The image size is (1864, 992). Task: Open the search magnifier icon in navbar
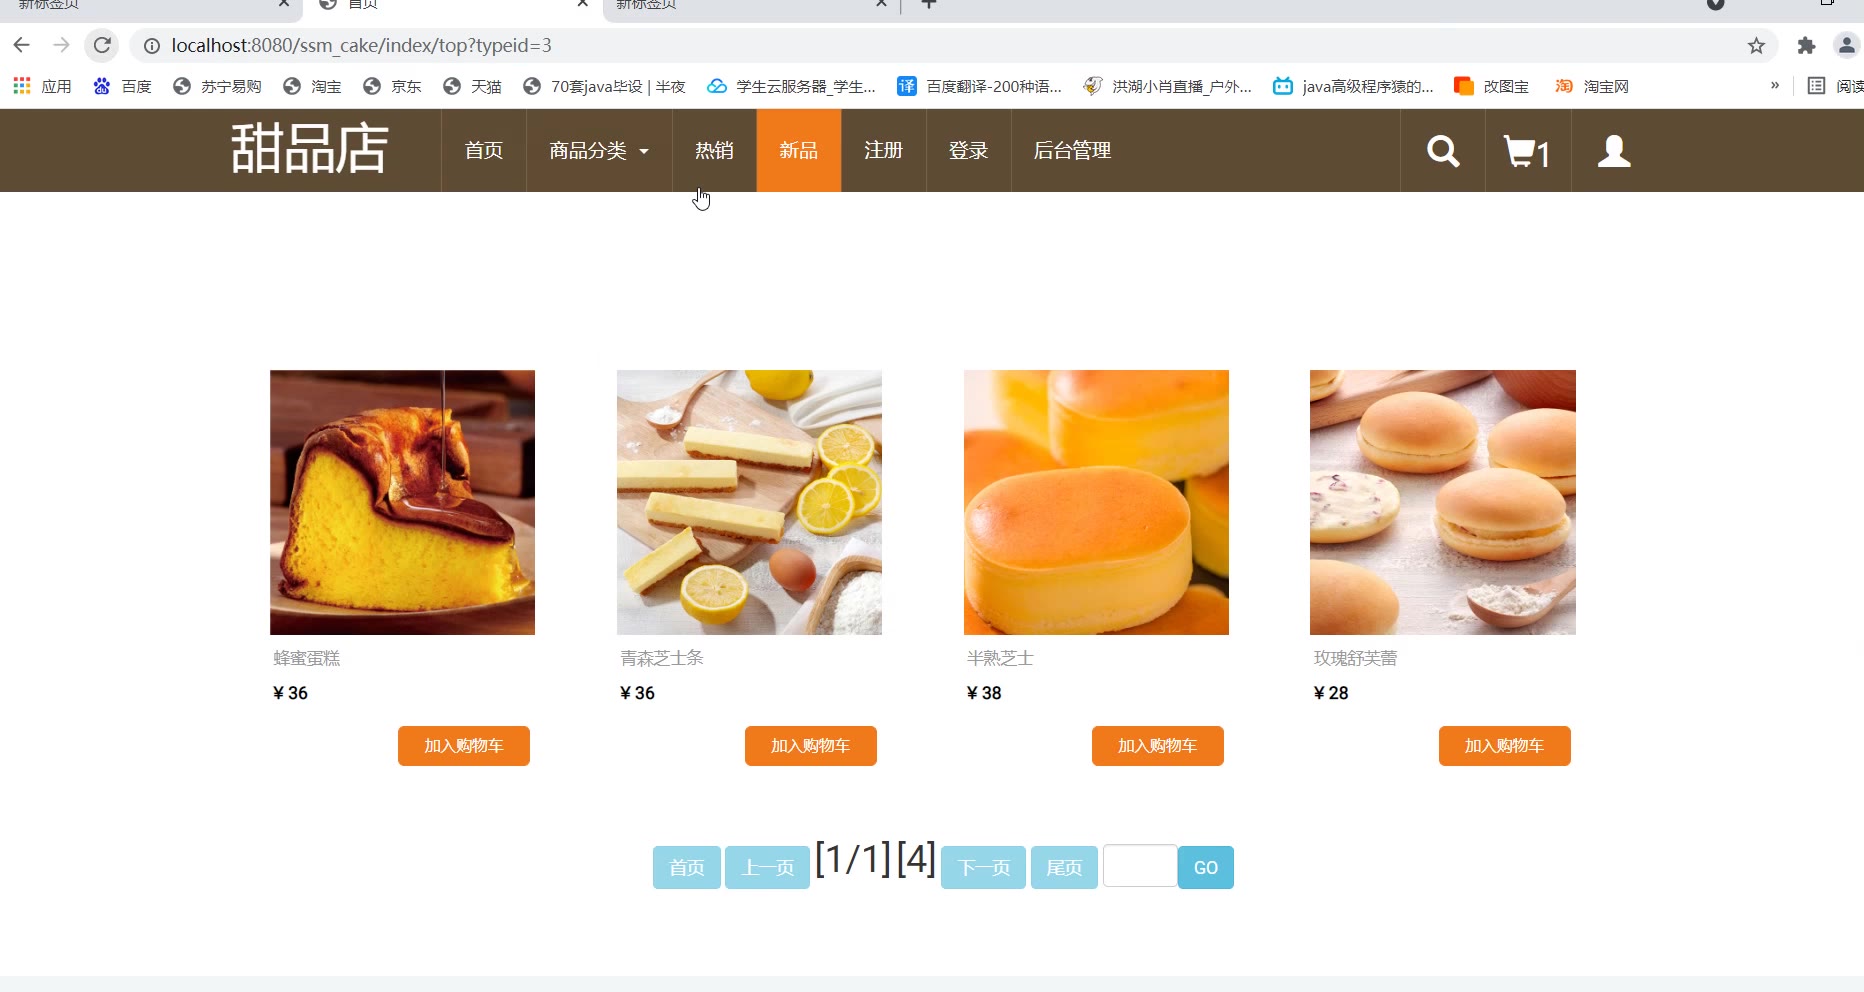[x=1443, y=151]
